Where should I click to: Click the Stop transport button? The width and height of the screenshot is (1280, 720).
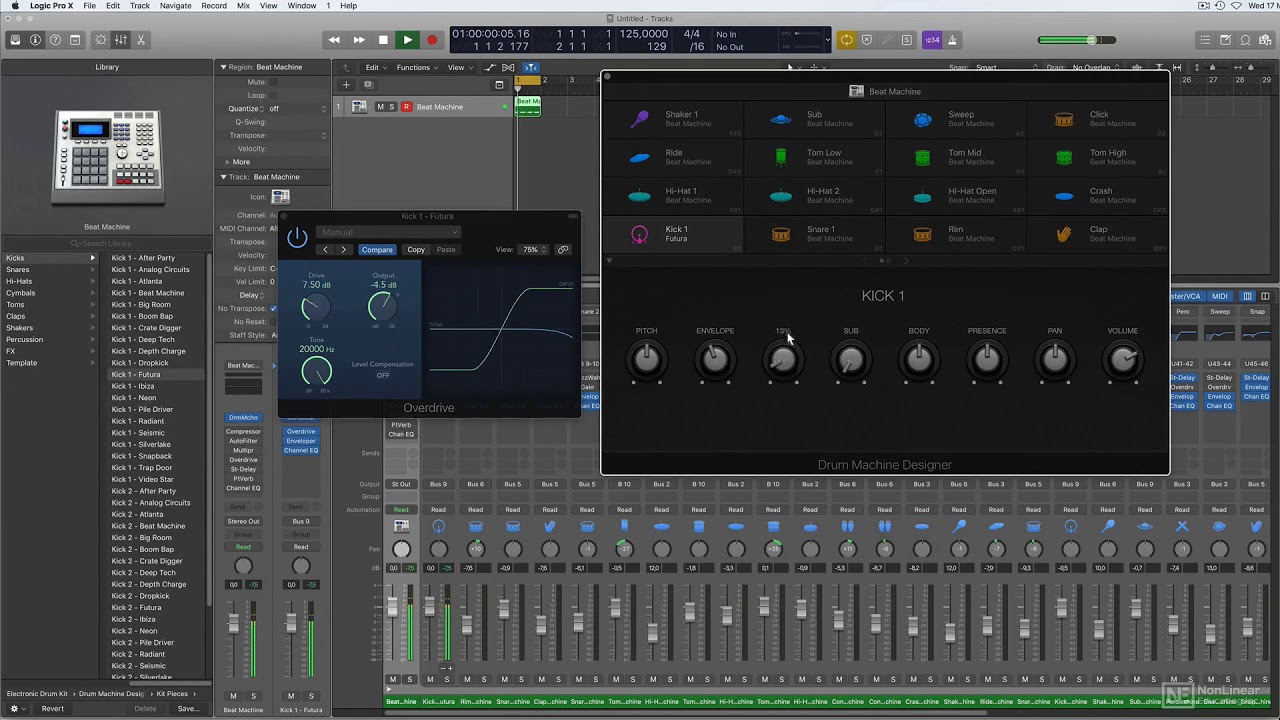[383, 40]
